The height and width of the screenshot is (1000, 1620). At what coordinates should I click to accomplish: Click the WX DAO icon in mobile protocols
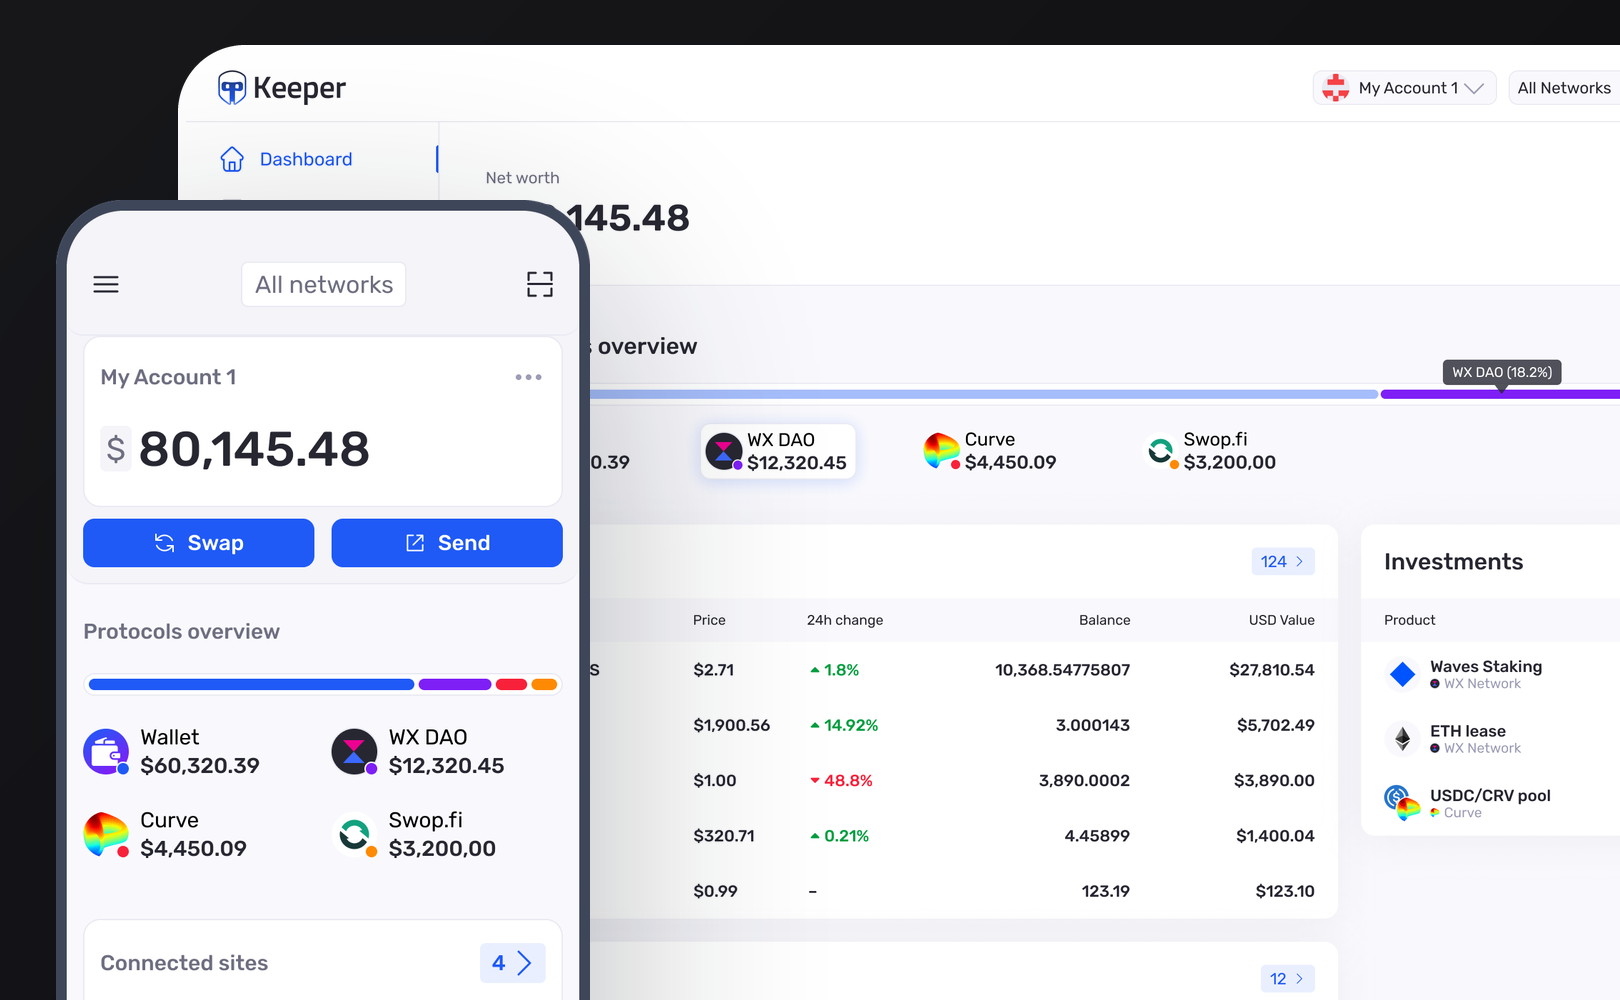(x=354, y=751)
